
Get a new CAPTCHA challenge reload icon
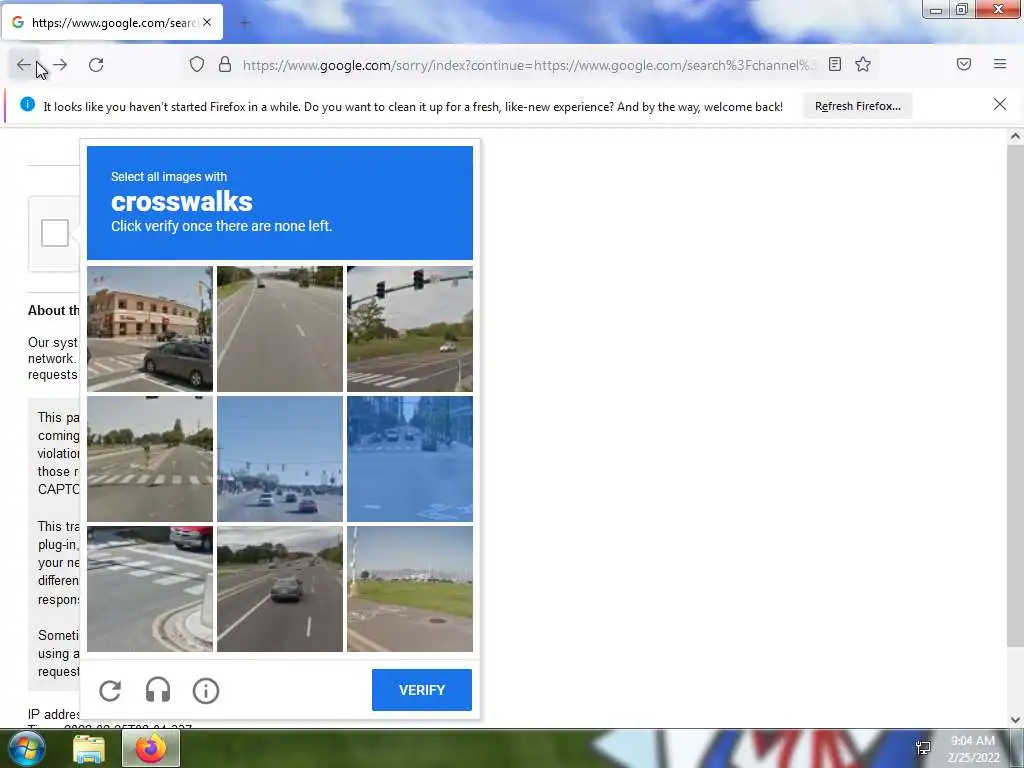(x=110, y=690)
